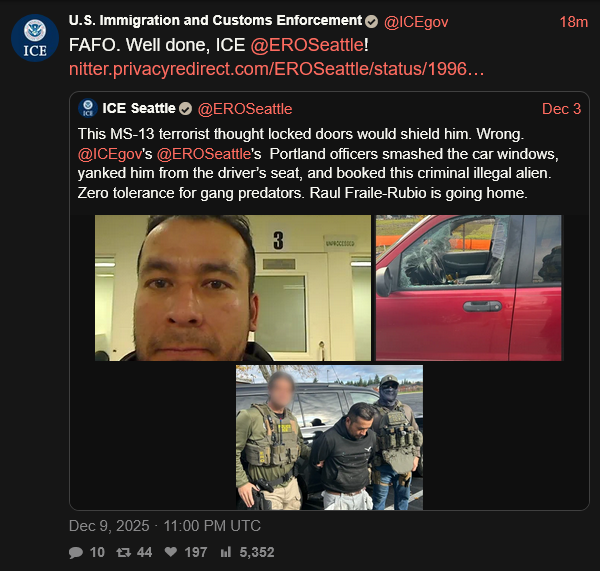The image size is (600, 571).
Task: Click the verified badge beside U.S. Immigration name
Action: [371, 22]
